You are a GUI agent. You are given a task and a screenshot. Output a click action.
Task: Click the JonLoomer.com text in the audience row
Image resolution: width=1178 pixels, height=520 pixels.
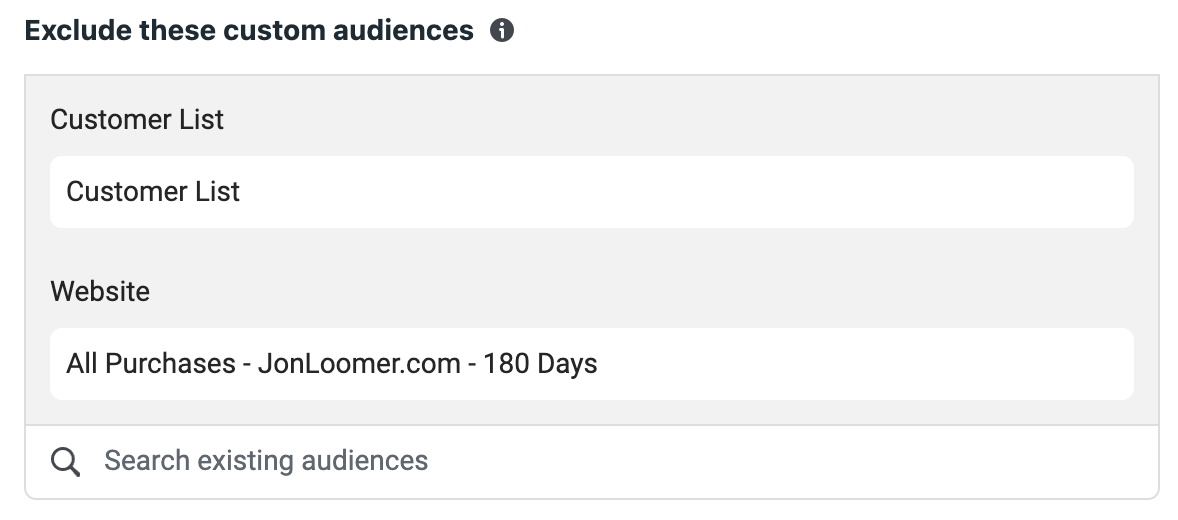359,364
